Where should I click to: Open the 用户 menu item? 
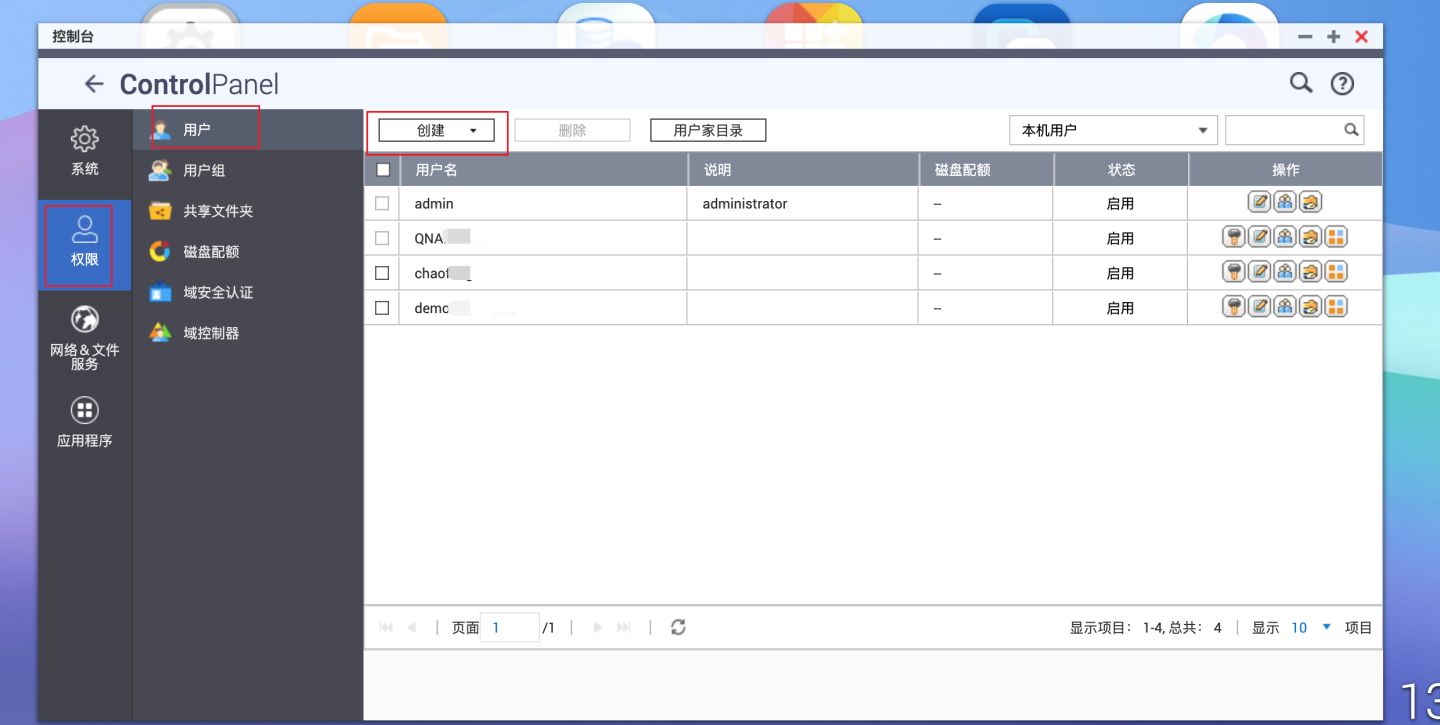coord(247,130)
